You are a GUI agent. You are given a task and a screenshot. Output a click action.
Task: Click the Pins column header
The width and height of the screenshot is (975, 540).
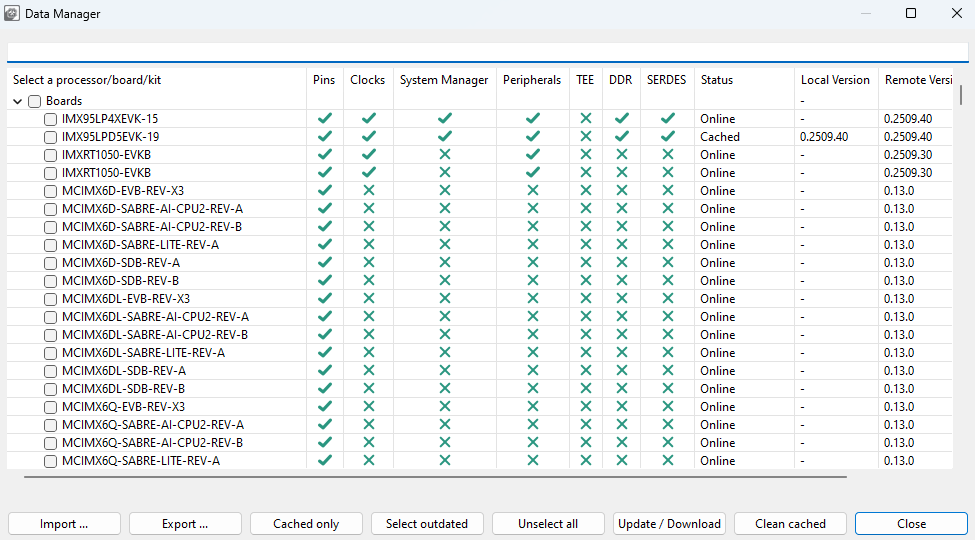324,80
